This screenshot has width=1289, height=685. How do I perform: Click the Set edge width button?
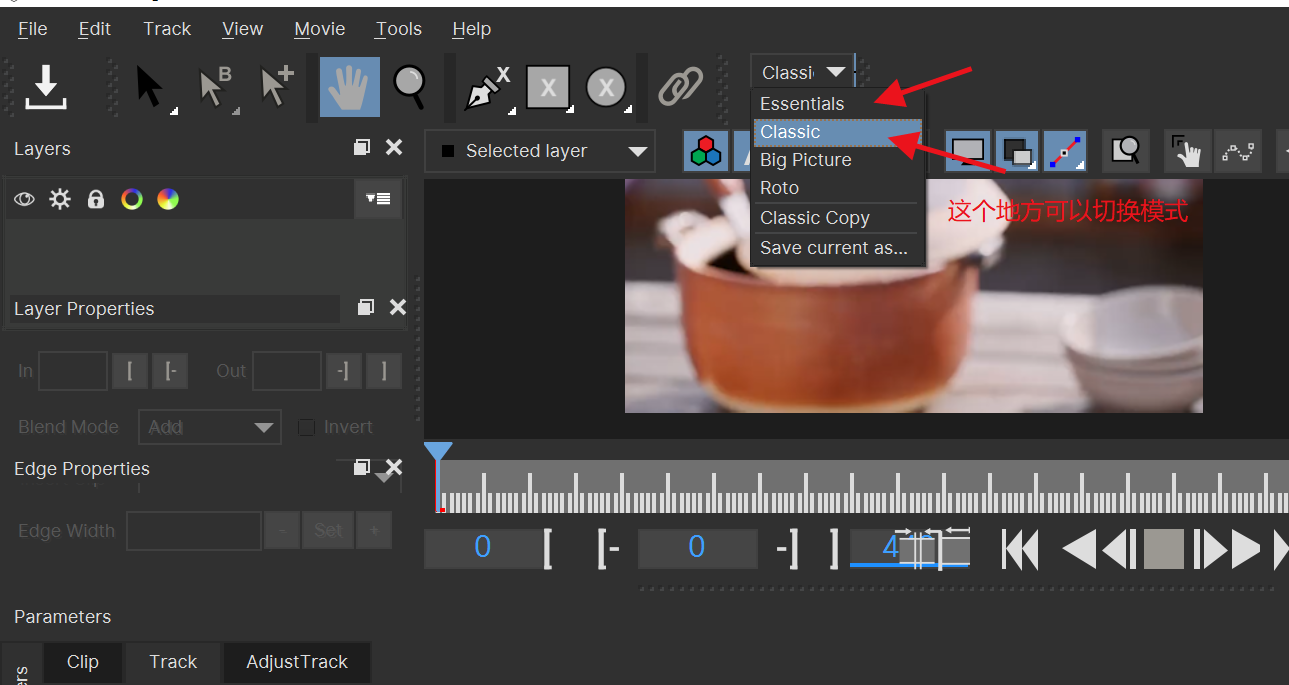point(328,531)
